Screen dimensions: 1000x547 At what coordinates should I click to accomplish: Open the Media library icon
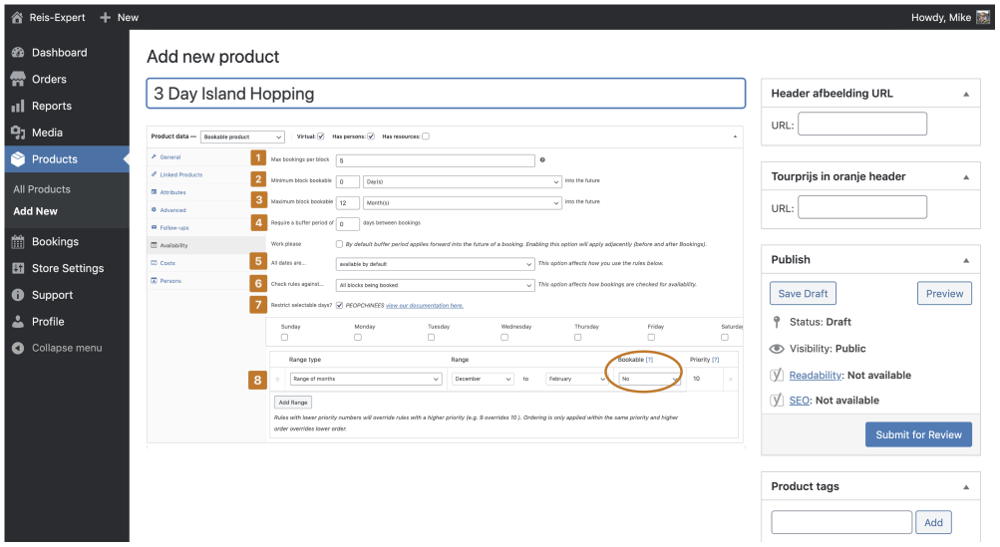point(18,133)
